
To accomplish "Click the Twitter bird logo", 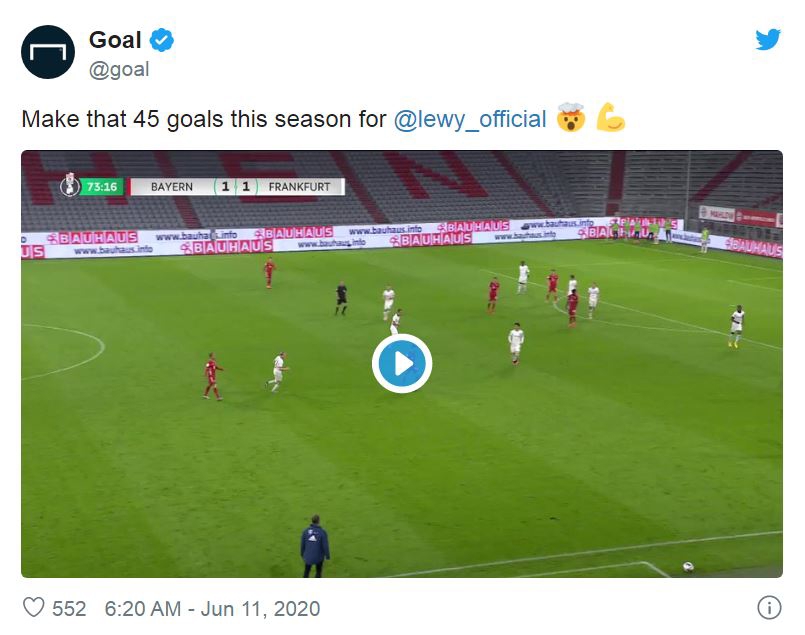I will point(768,39).
